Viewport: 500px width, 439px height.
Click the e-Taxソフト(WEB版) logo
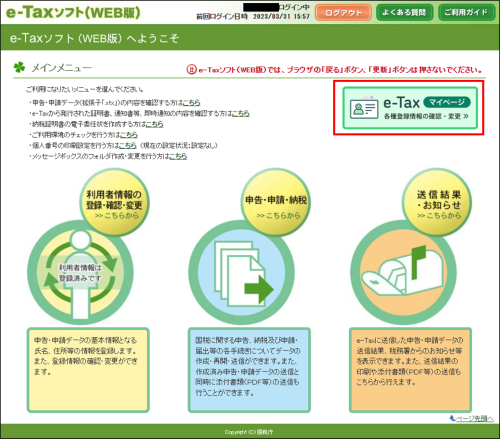point(73,12)
